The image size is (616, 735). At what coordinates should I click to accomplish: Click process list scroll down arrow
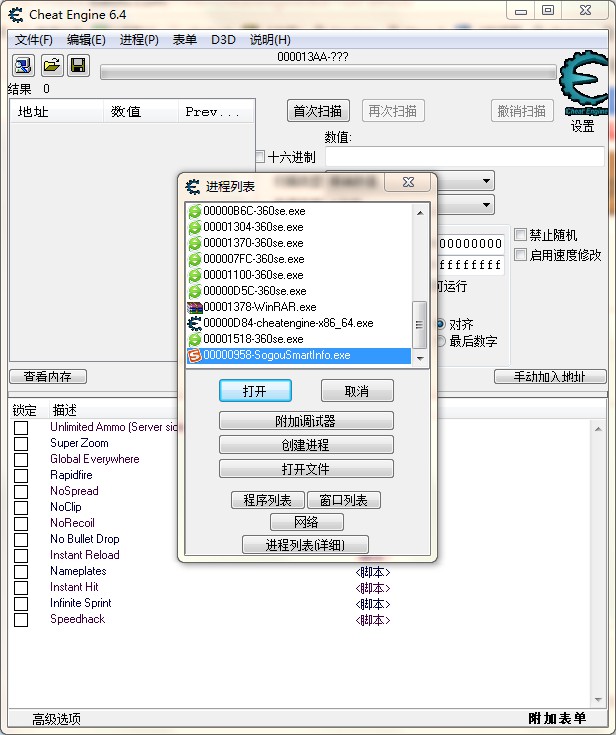(x=420, y=359)
